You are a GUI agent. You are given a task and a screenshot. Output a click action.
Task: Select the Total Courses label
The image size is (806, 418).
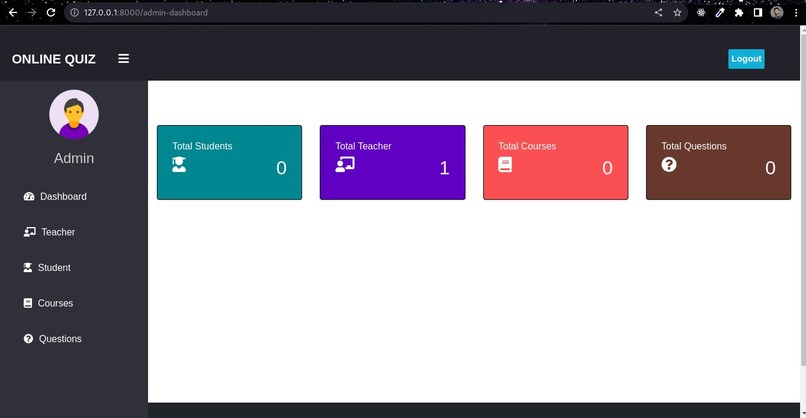coord(527,146)
